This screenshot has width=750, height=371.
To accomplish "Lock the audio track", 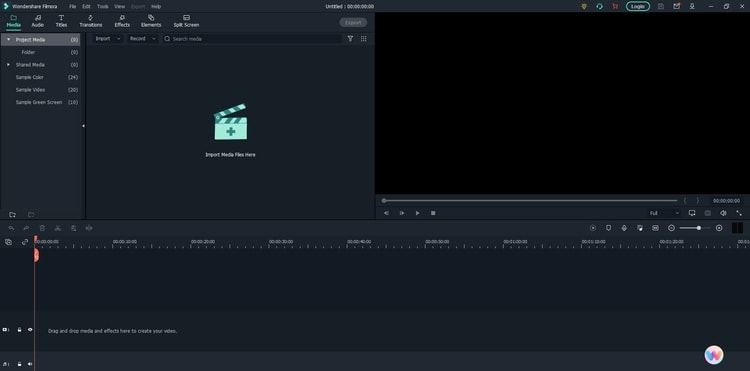I will coord(19,364).
